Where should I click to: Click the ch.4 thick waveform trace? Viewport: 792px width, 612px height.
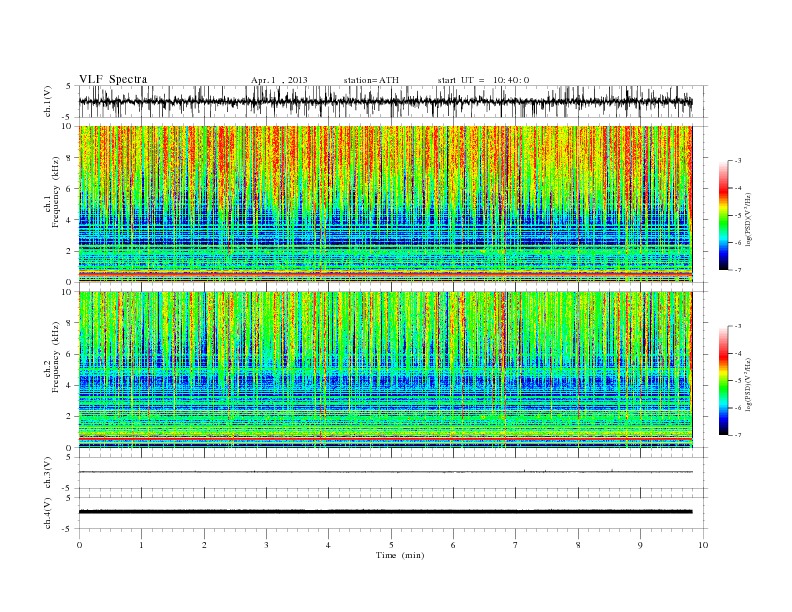click(x=385, y=512)
